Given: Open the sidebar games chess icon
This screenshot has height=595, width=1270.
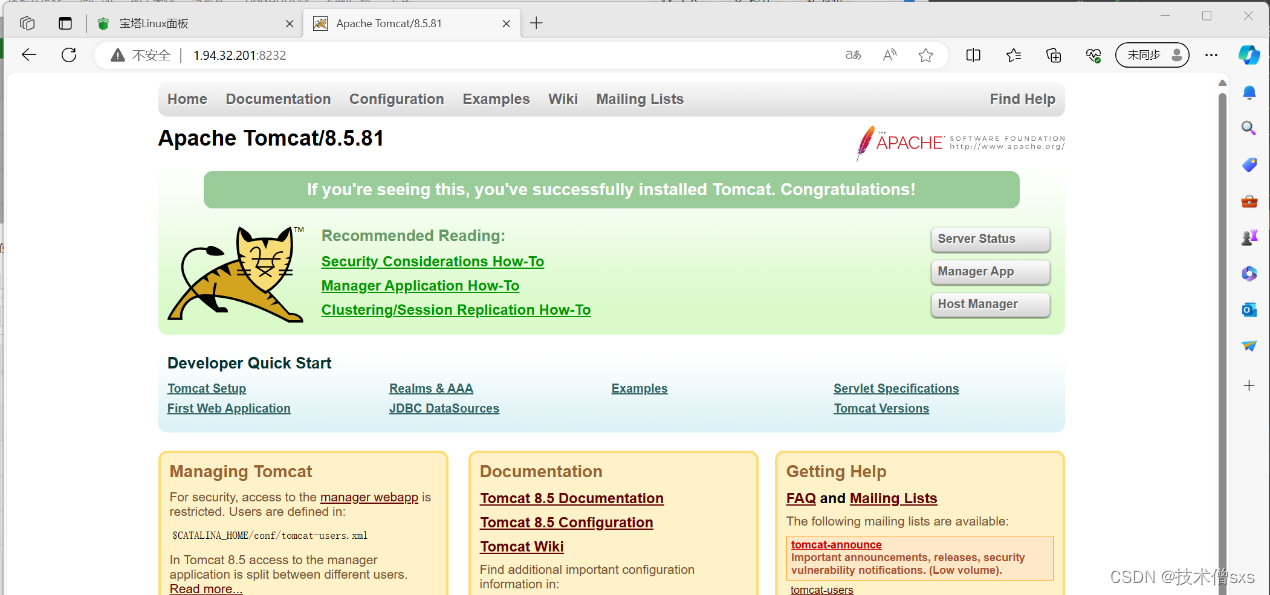Looking at the screenshot, I should (1249, 237).
